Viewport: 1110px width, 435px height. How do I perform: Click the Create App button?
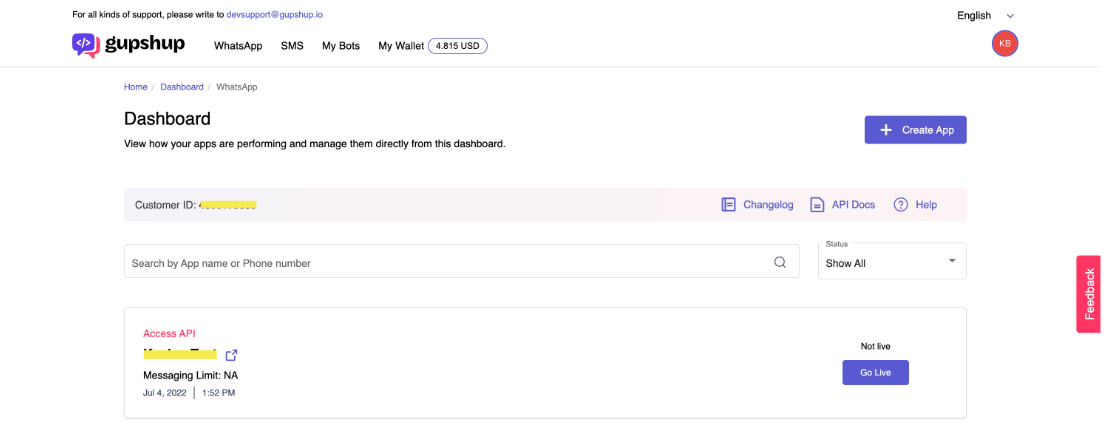coord(915,130)
